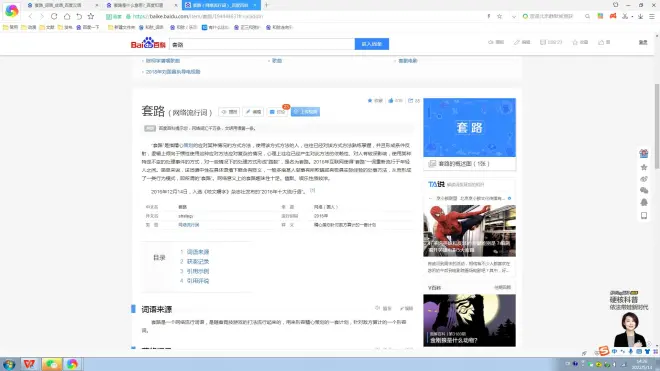This screenshot has width=660, height=371.
Task: Go back with the browser back arrow
Action: (x=30, y=16)
